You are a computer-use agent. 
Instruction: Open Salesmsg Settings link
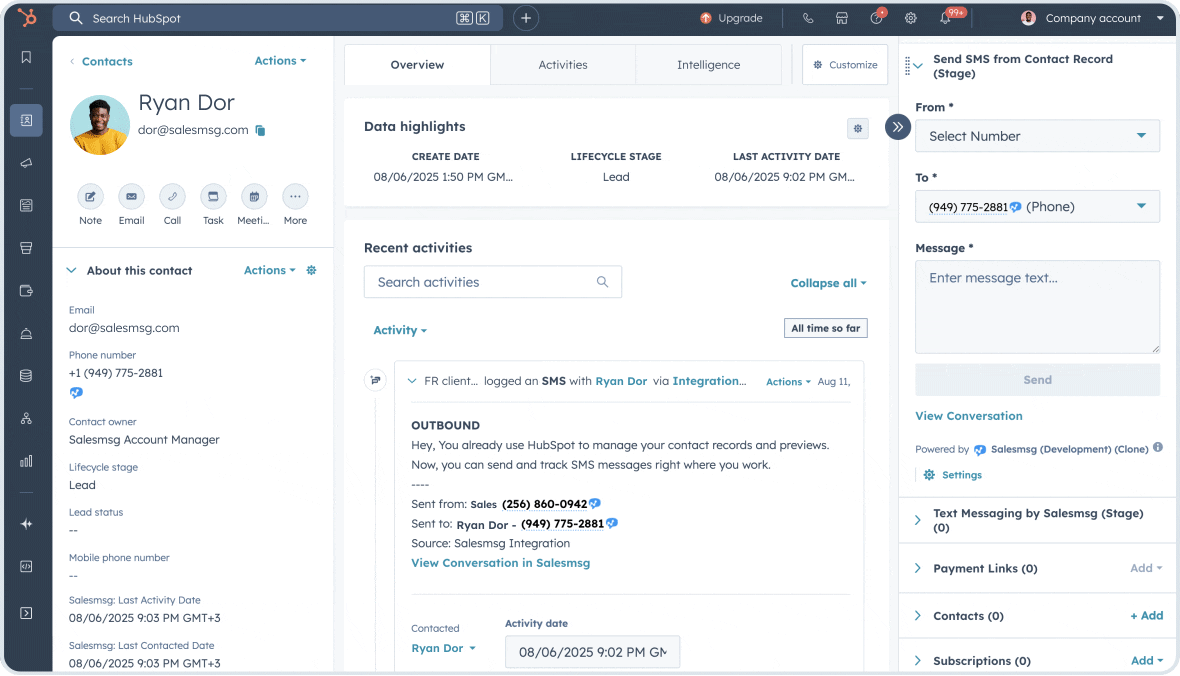point(953,475)
